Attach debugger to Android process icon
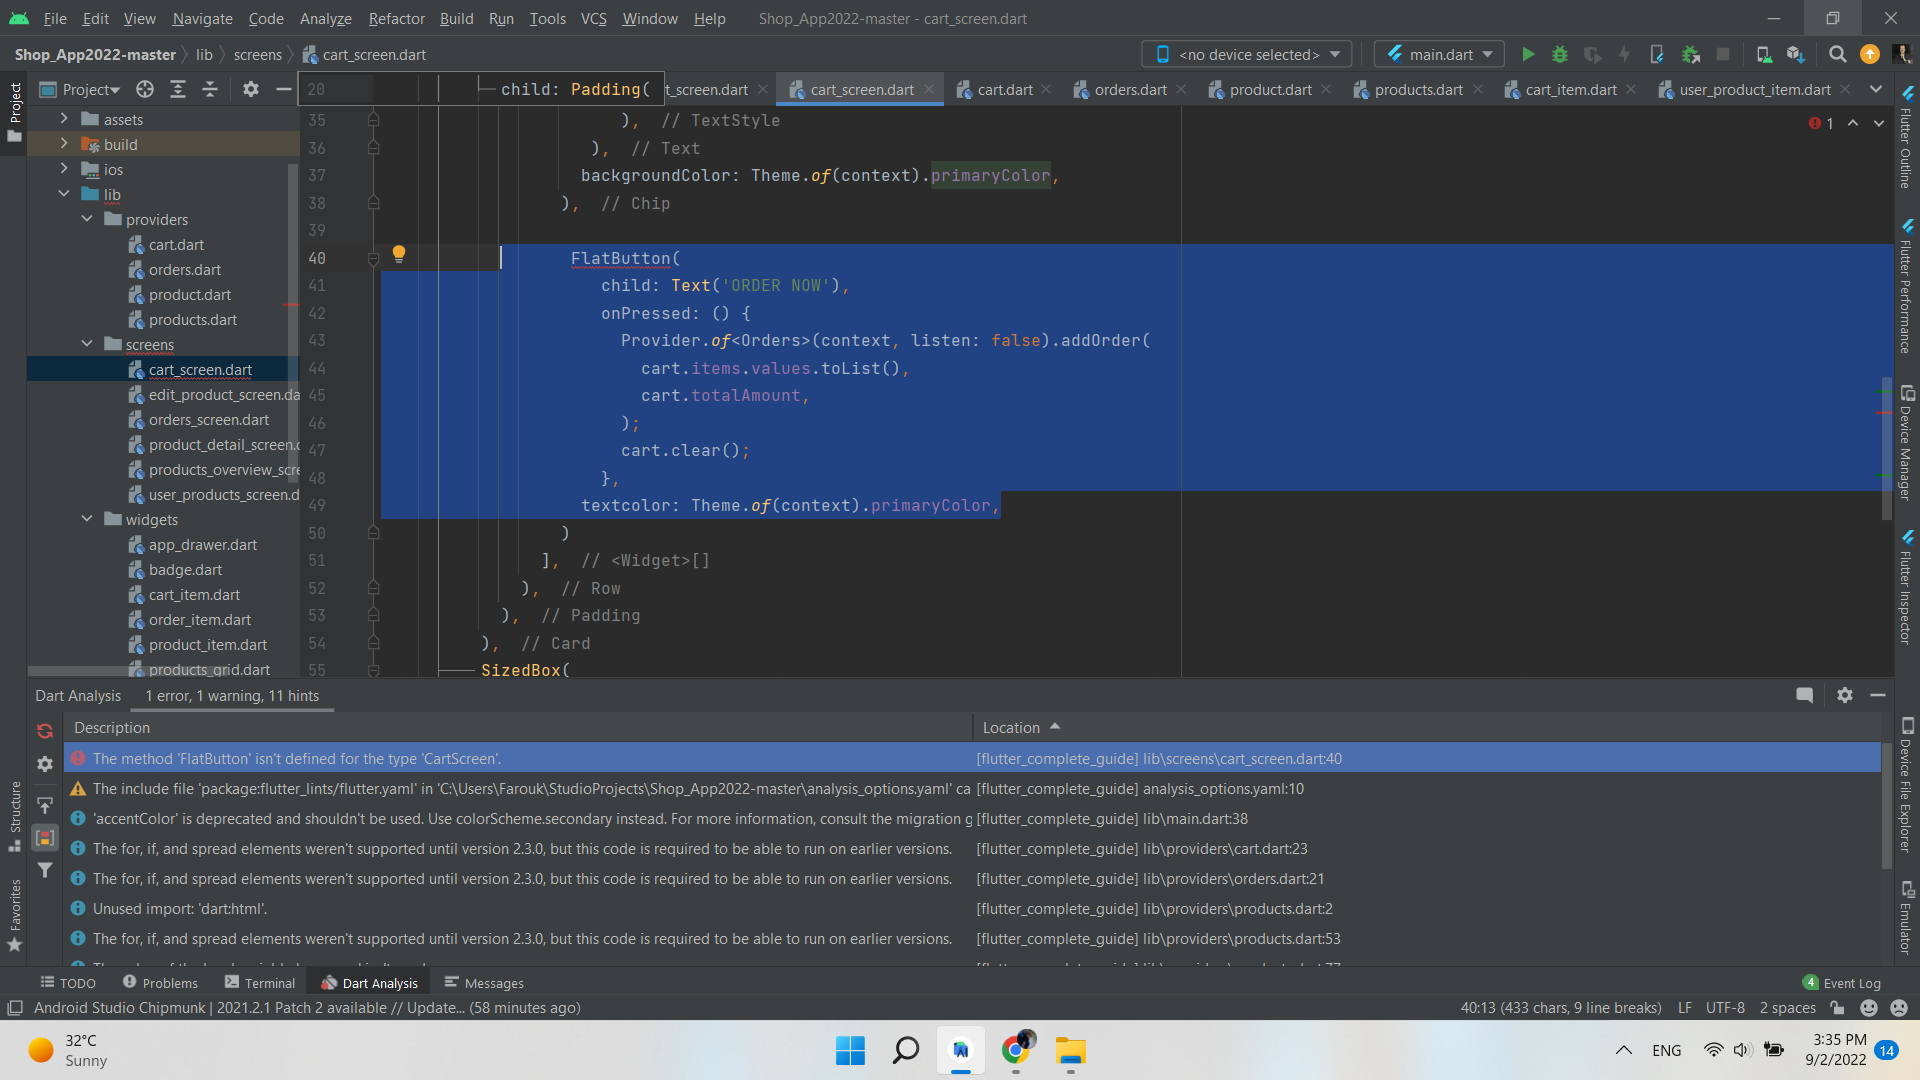Screen dimensions: 1920x1080 [1691, 54]
